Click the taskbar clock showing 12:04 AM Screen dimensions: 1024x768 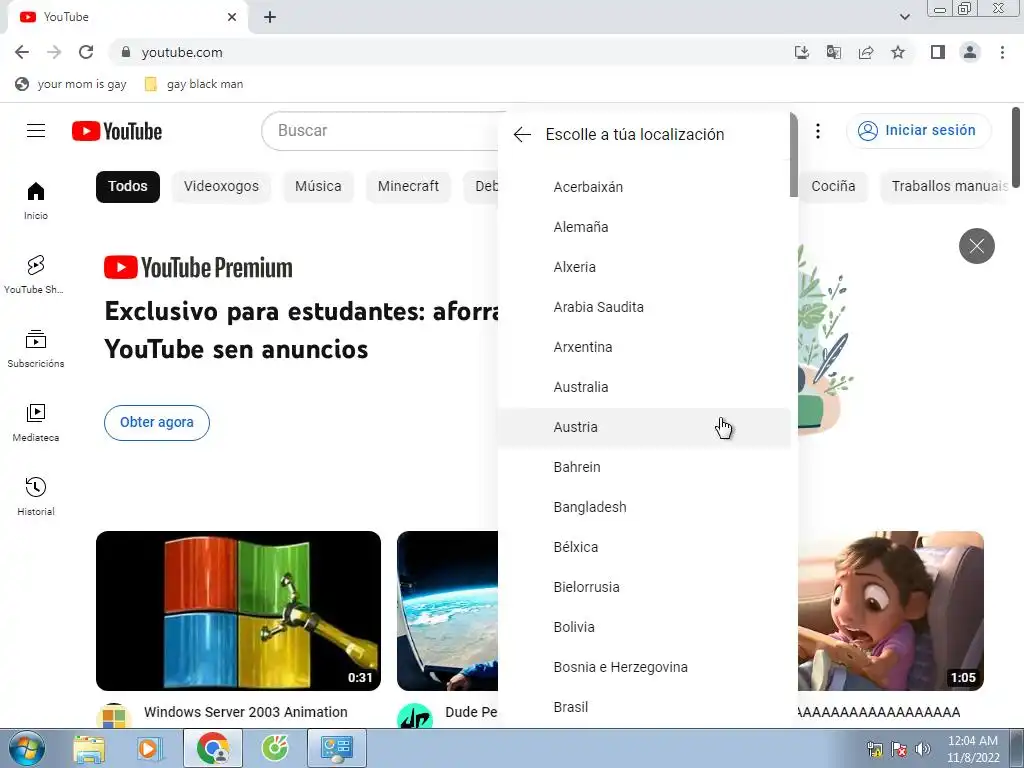[972, 749]
